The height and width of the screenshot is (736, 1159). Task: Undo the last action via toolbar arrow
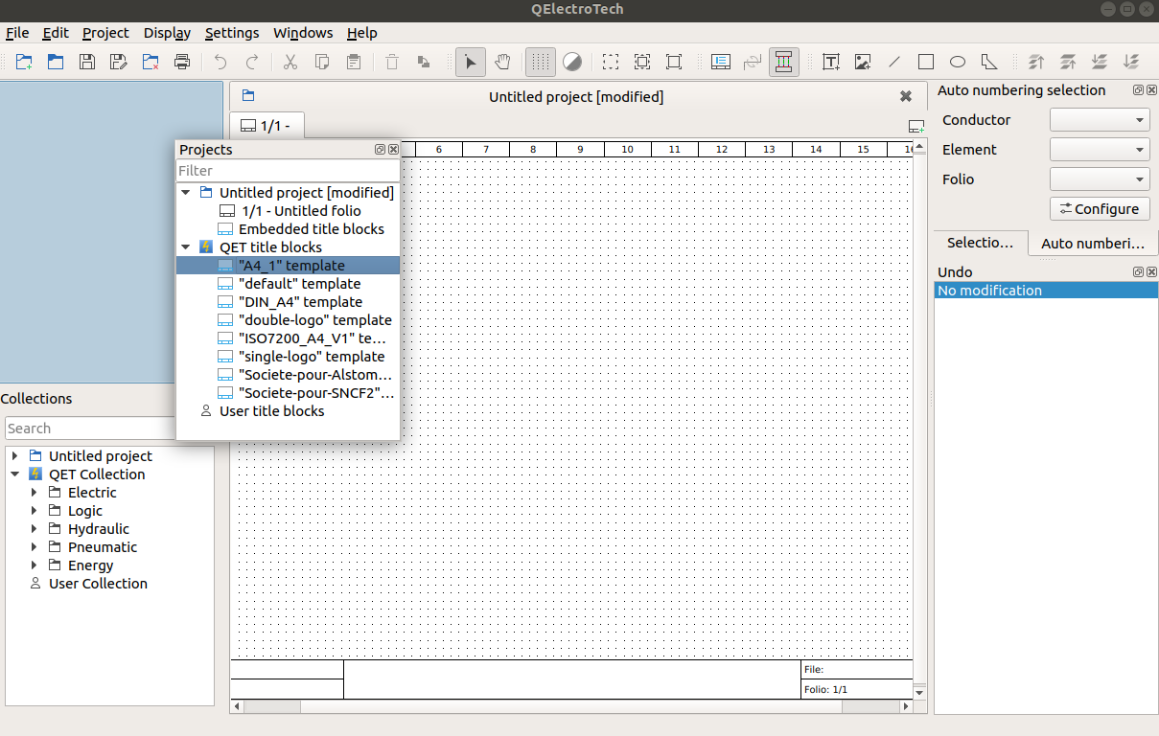[x=220, y=62]
